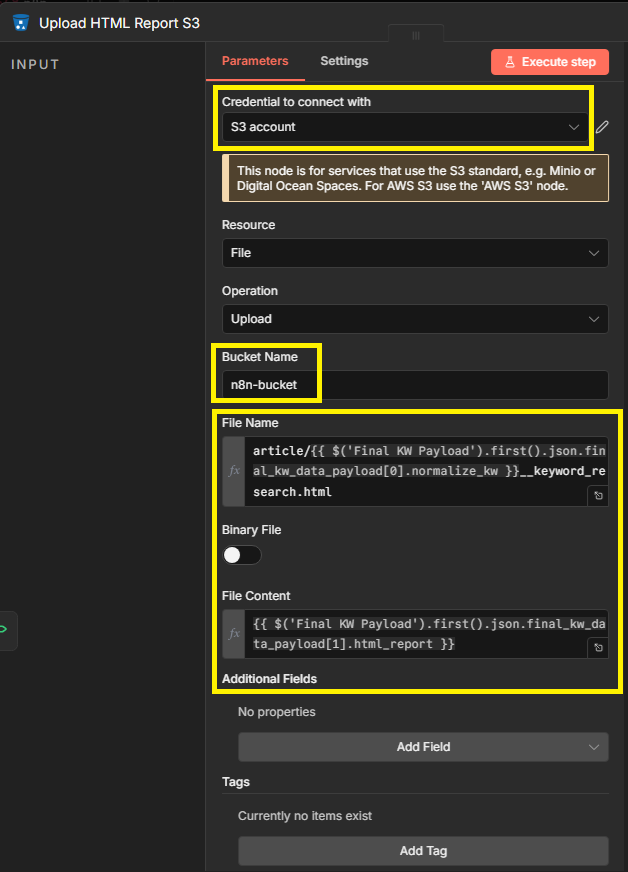The image size is (628, 872).
Task: Click the fx icon beside File Name
Action: tap(234, 471)
